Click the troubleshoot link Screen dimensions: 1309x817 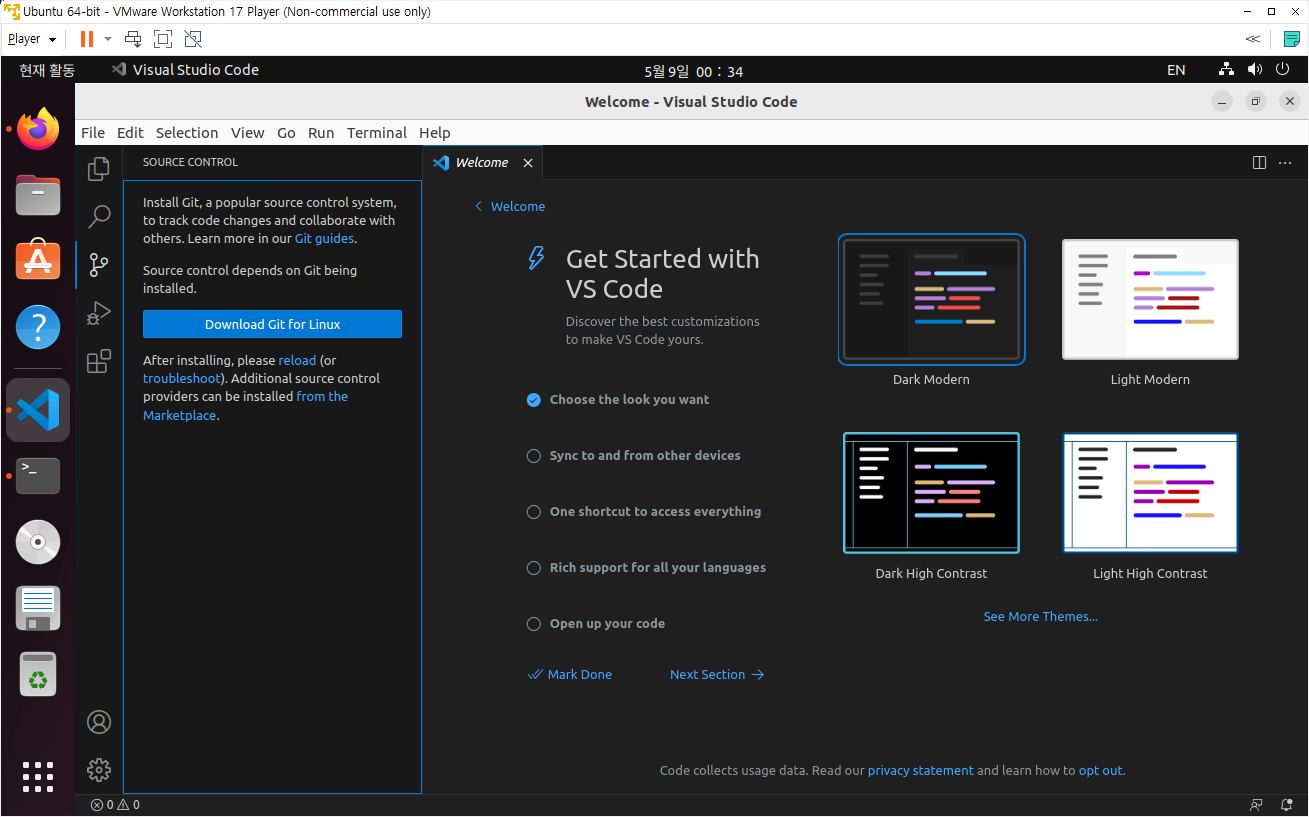click(181, 379)
